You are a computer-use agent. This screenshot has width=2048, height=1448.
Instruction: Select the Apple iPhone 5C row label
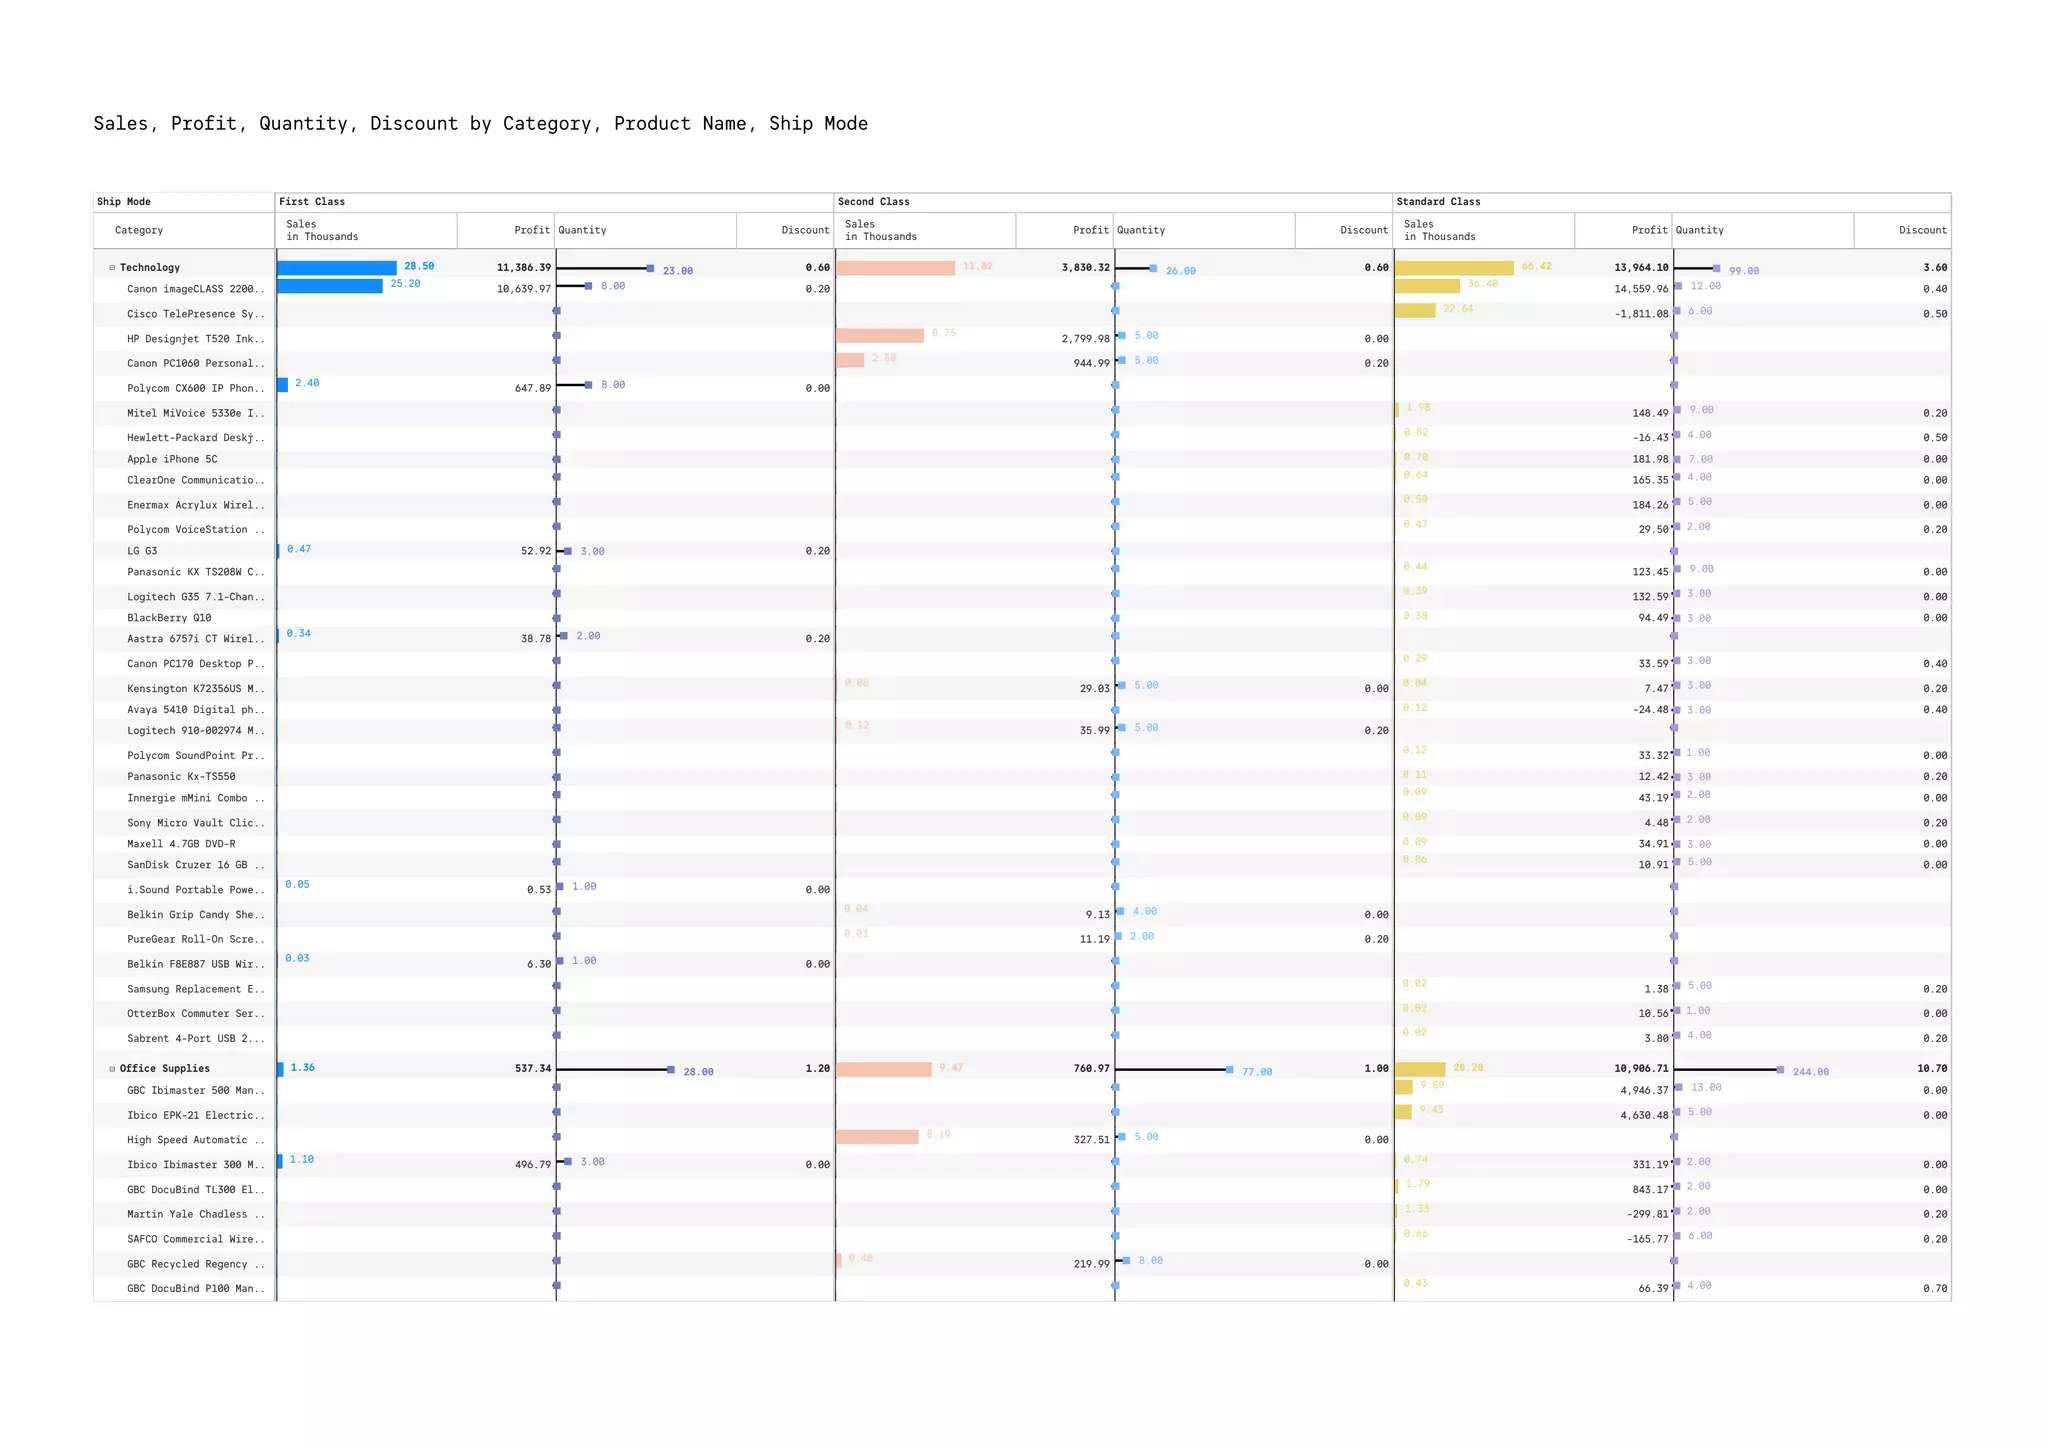coord(172,460)
